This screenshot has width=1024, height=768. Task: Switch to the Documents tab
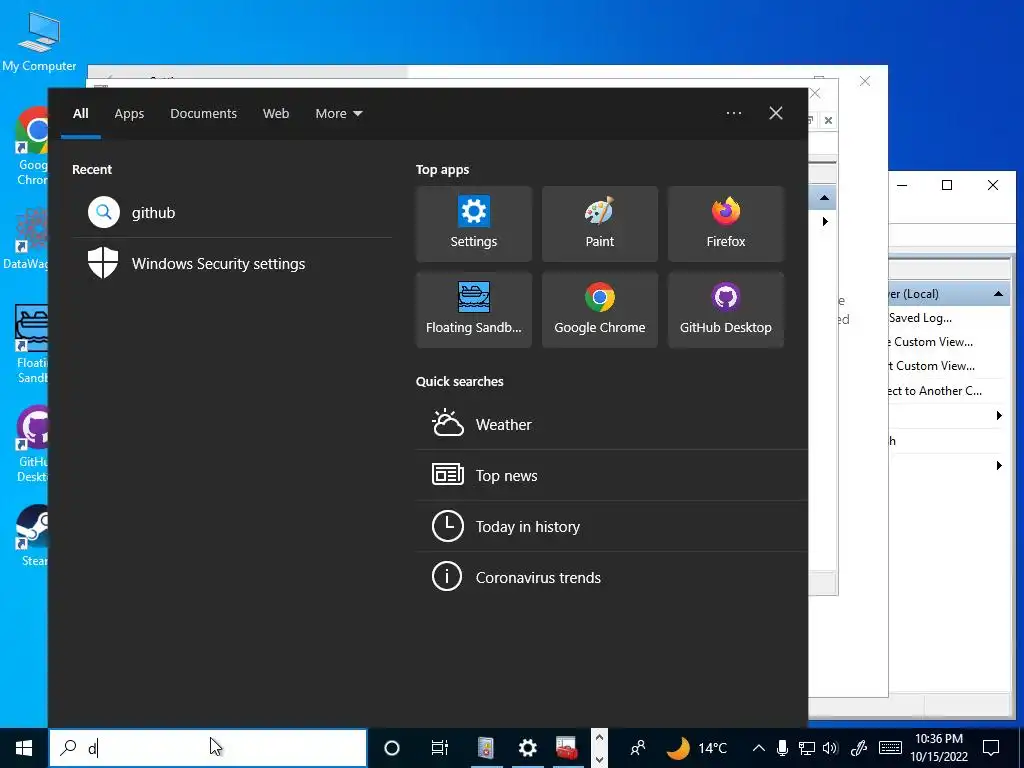pyautogui.click(x=203, y=114)
